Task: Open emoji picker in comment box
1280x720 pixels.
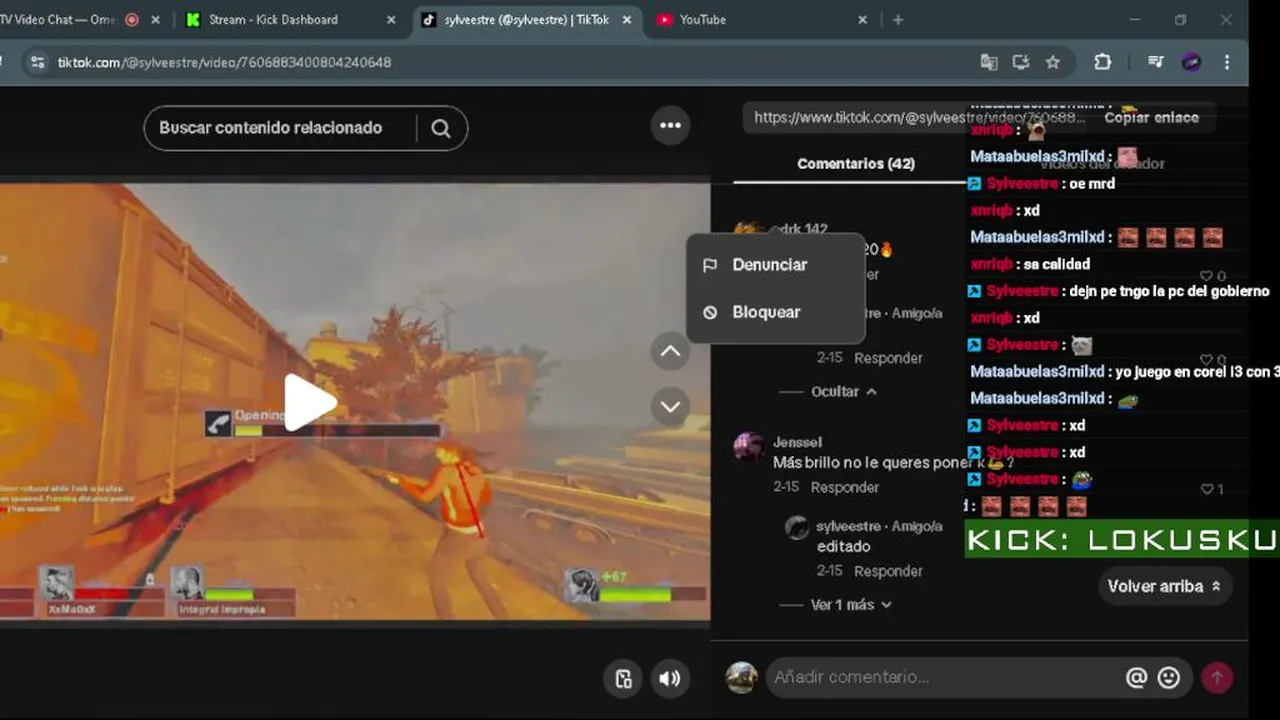Action: point(1168,678)
